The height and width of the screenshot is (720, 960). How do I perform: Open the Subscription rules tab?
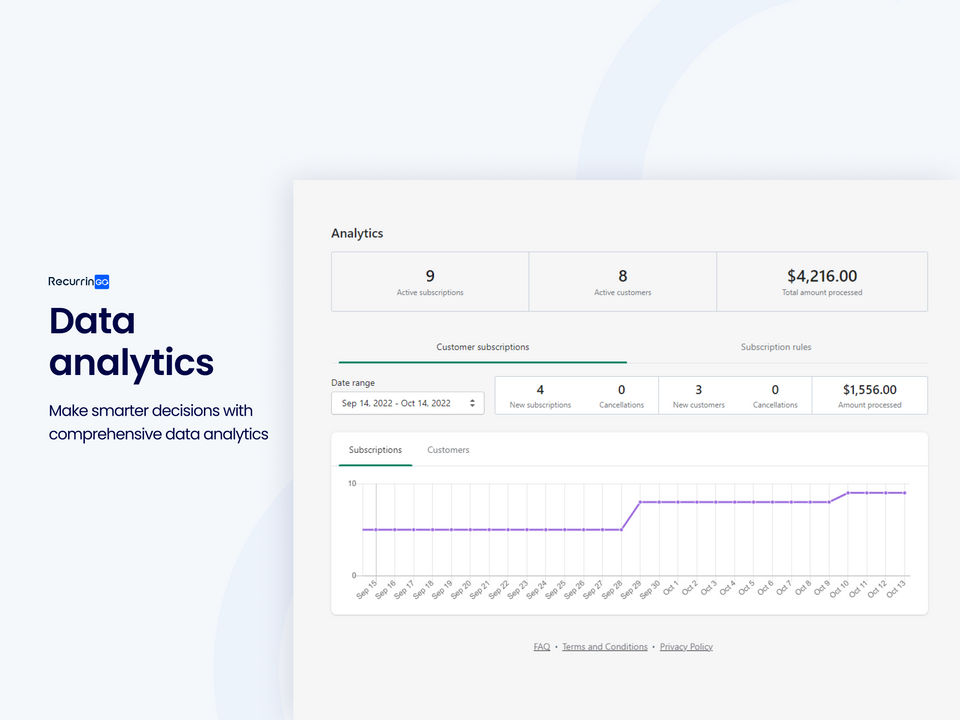(x=775, y=347)
